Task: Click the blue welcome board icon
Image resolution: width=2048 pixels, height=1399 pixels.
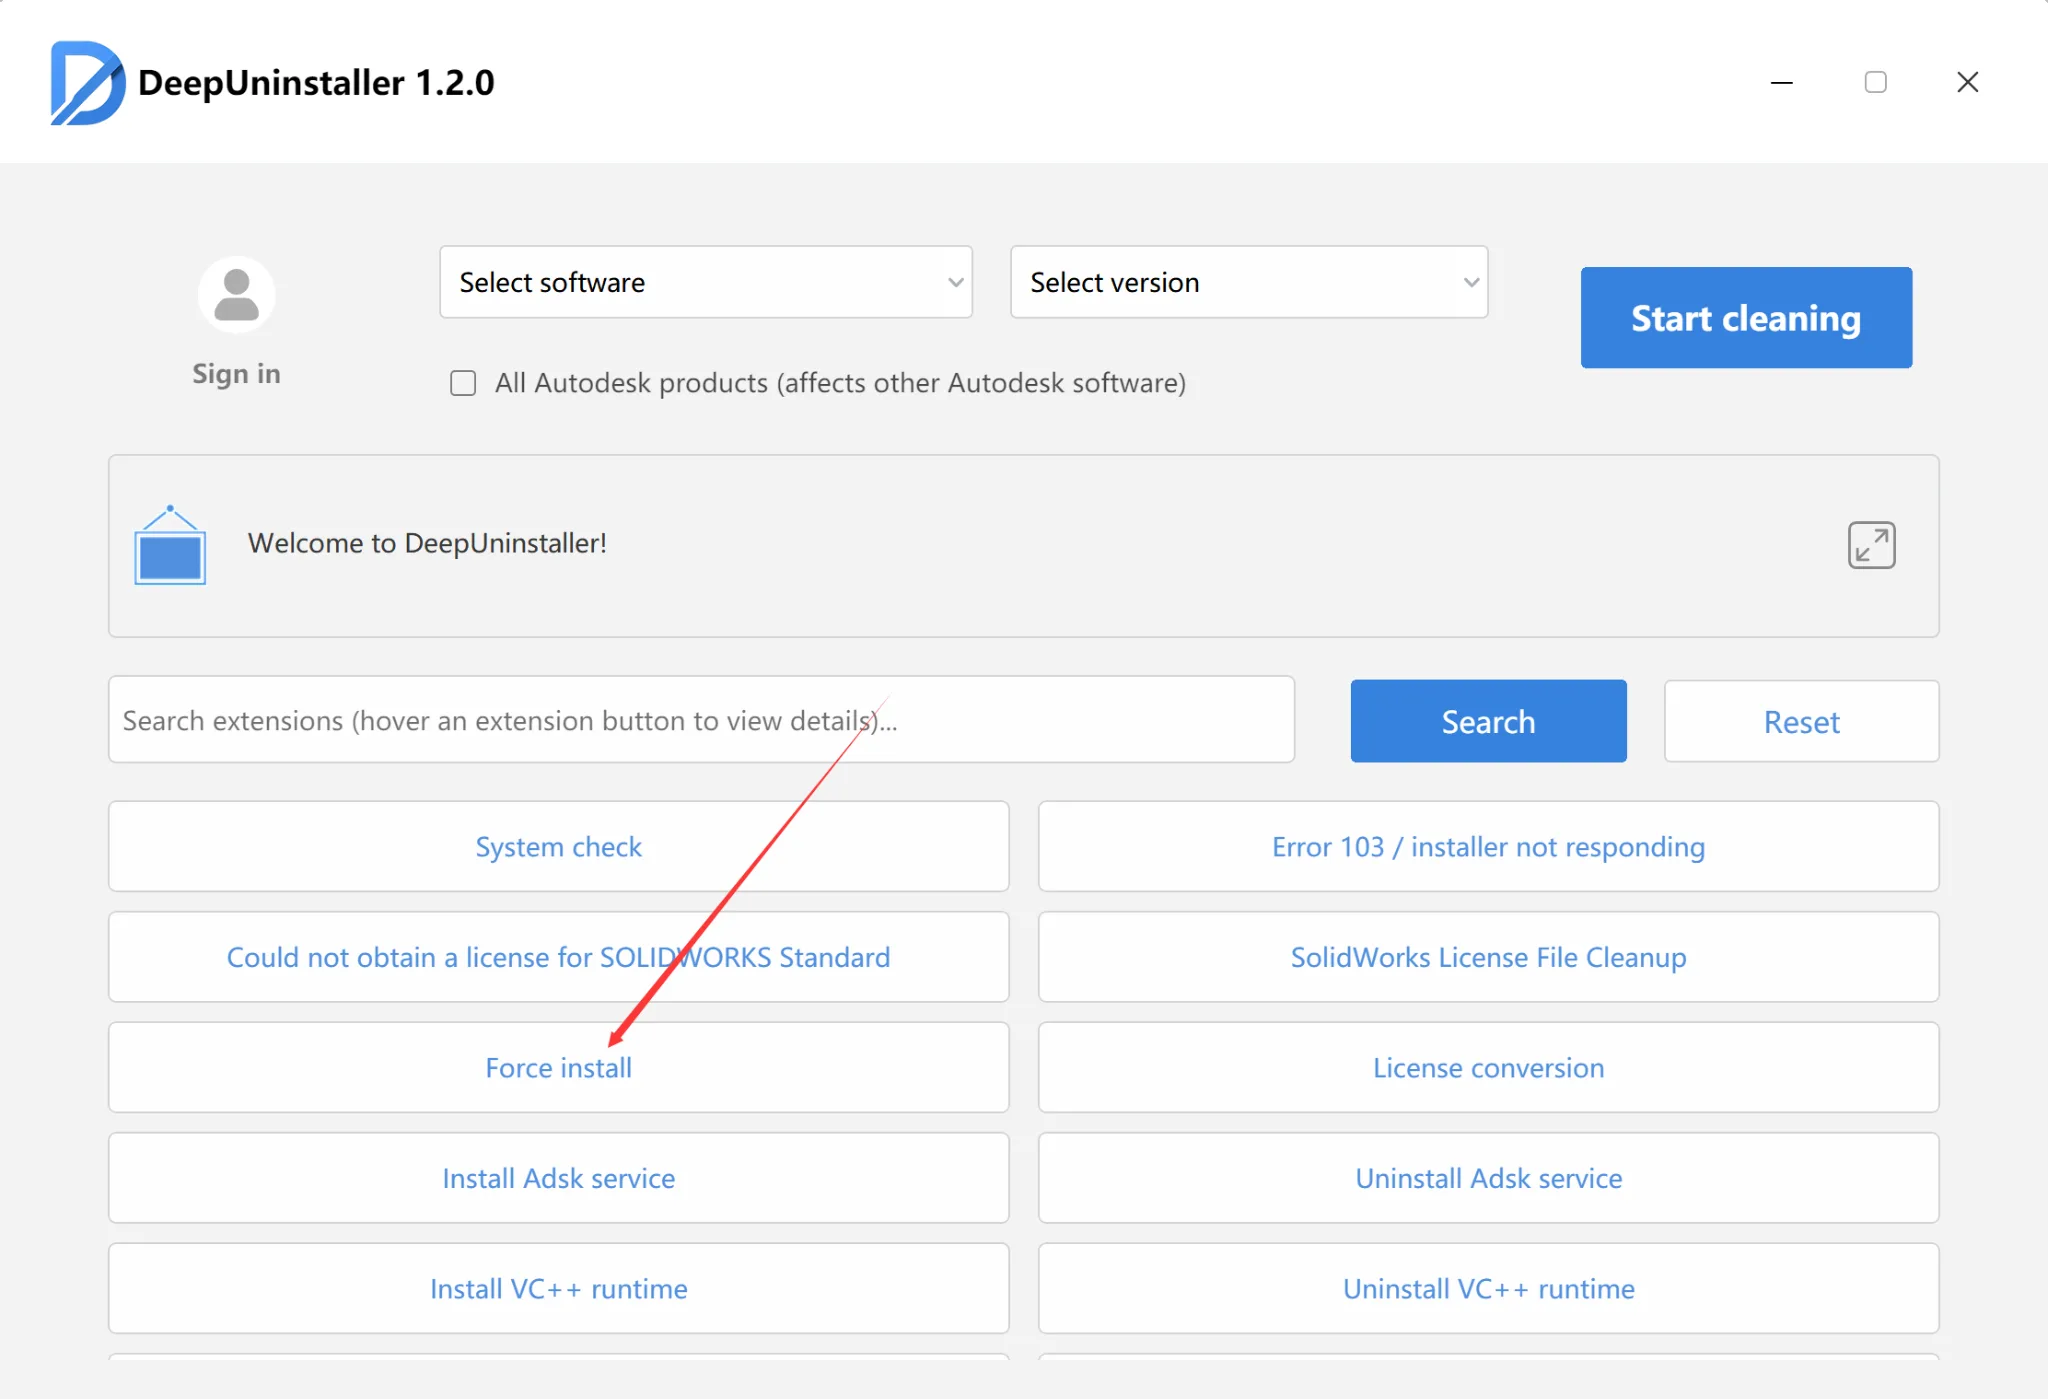Action: click(170, 546)
